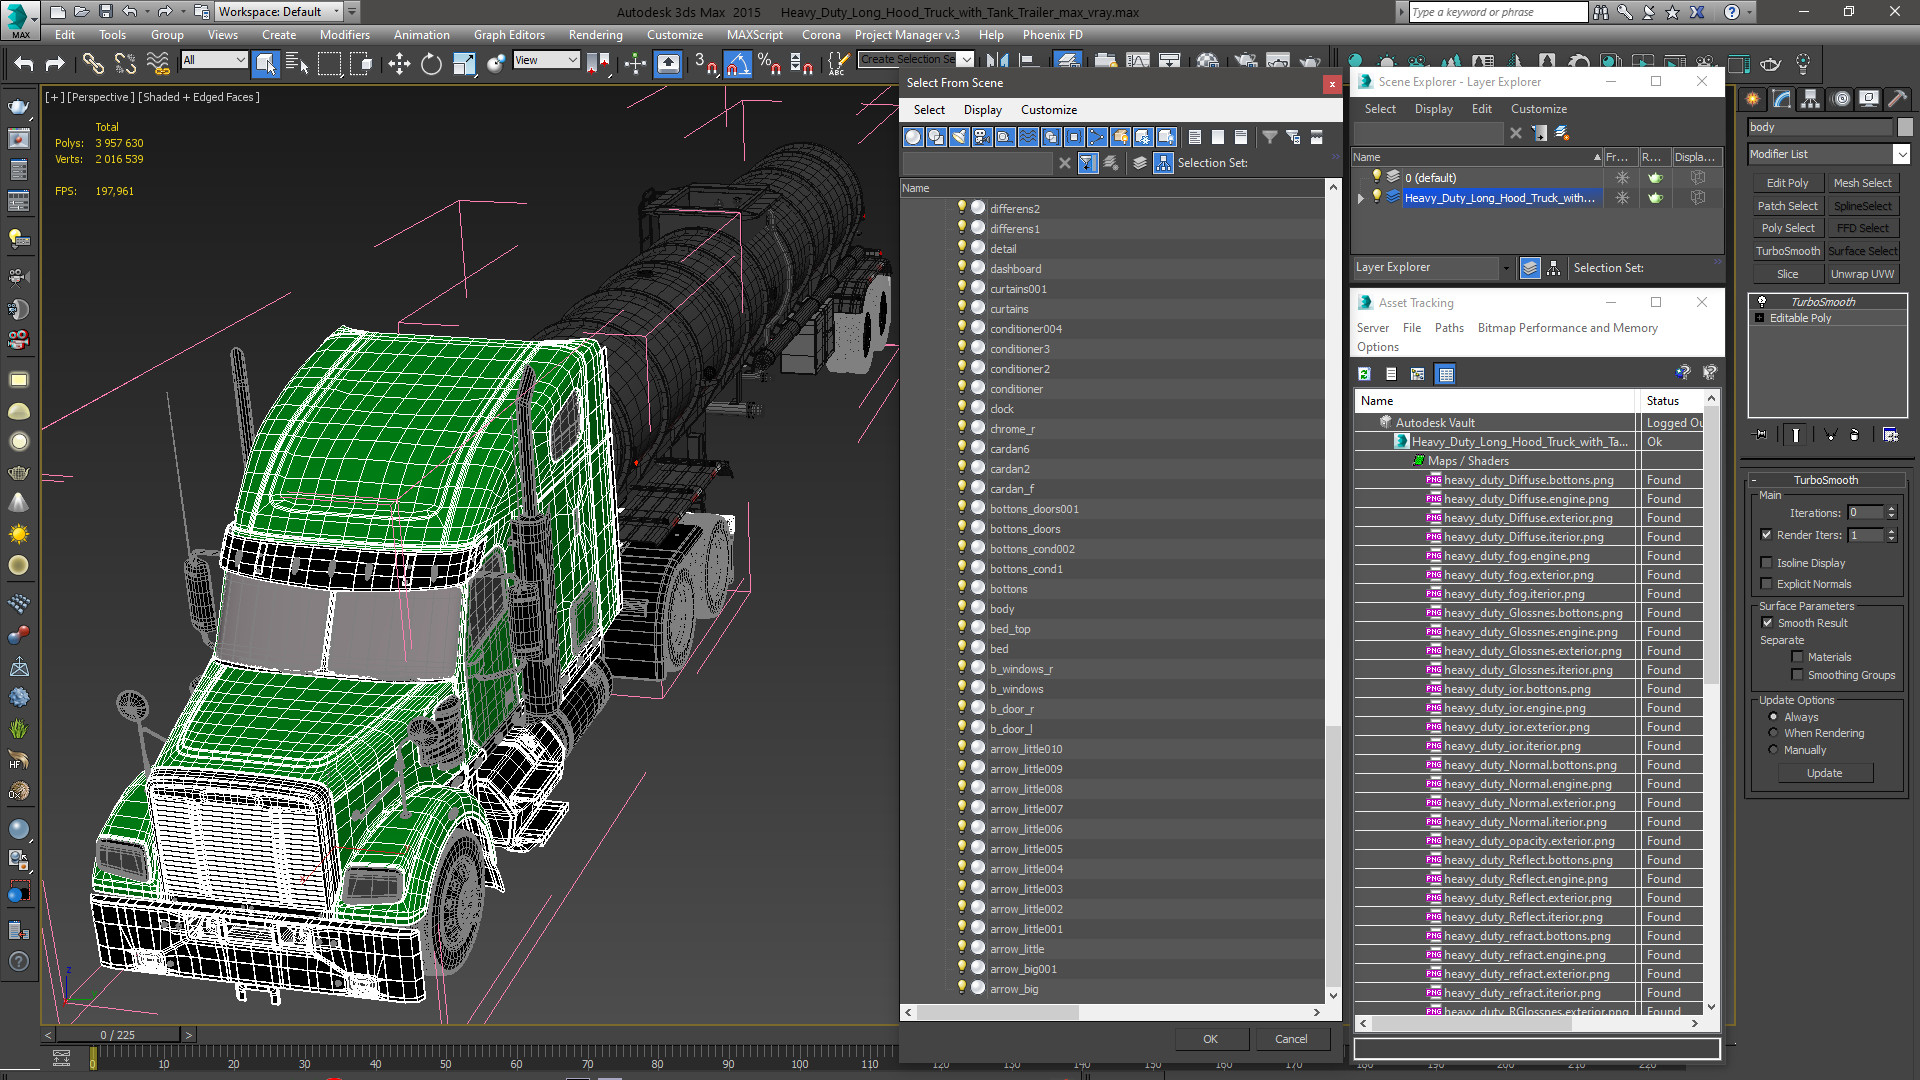Toggle Angle Snap in main toolbar
The height and width of the screenshot is (1080, 1920).
[x=737, y=64]
